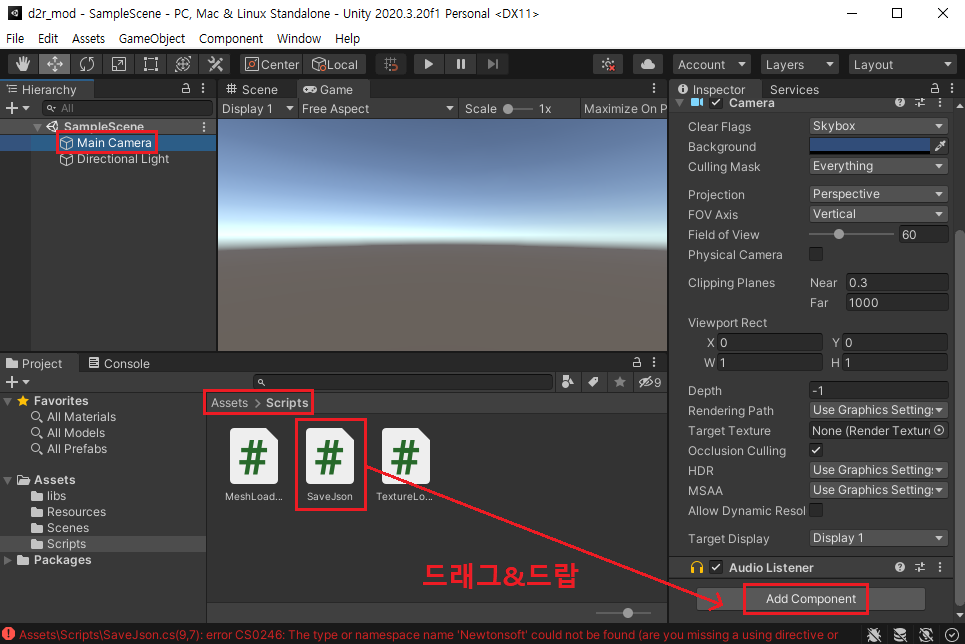Open Audio Listener component options menu
Screen dimensions: 965x644
click(940, 567)
